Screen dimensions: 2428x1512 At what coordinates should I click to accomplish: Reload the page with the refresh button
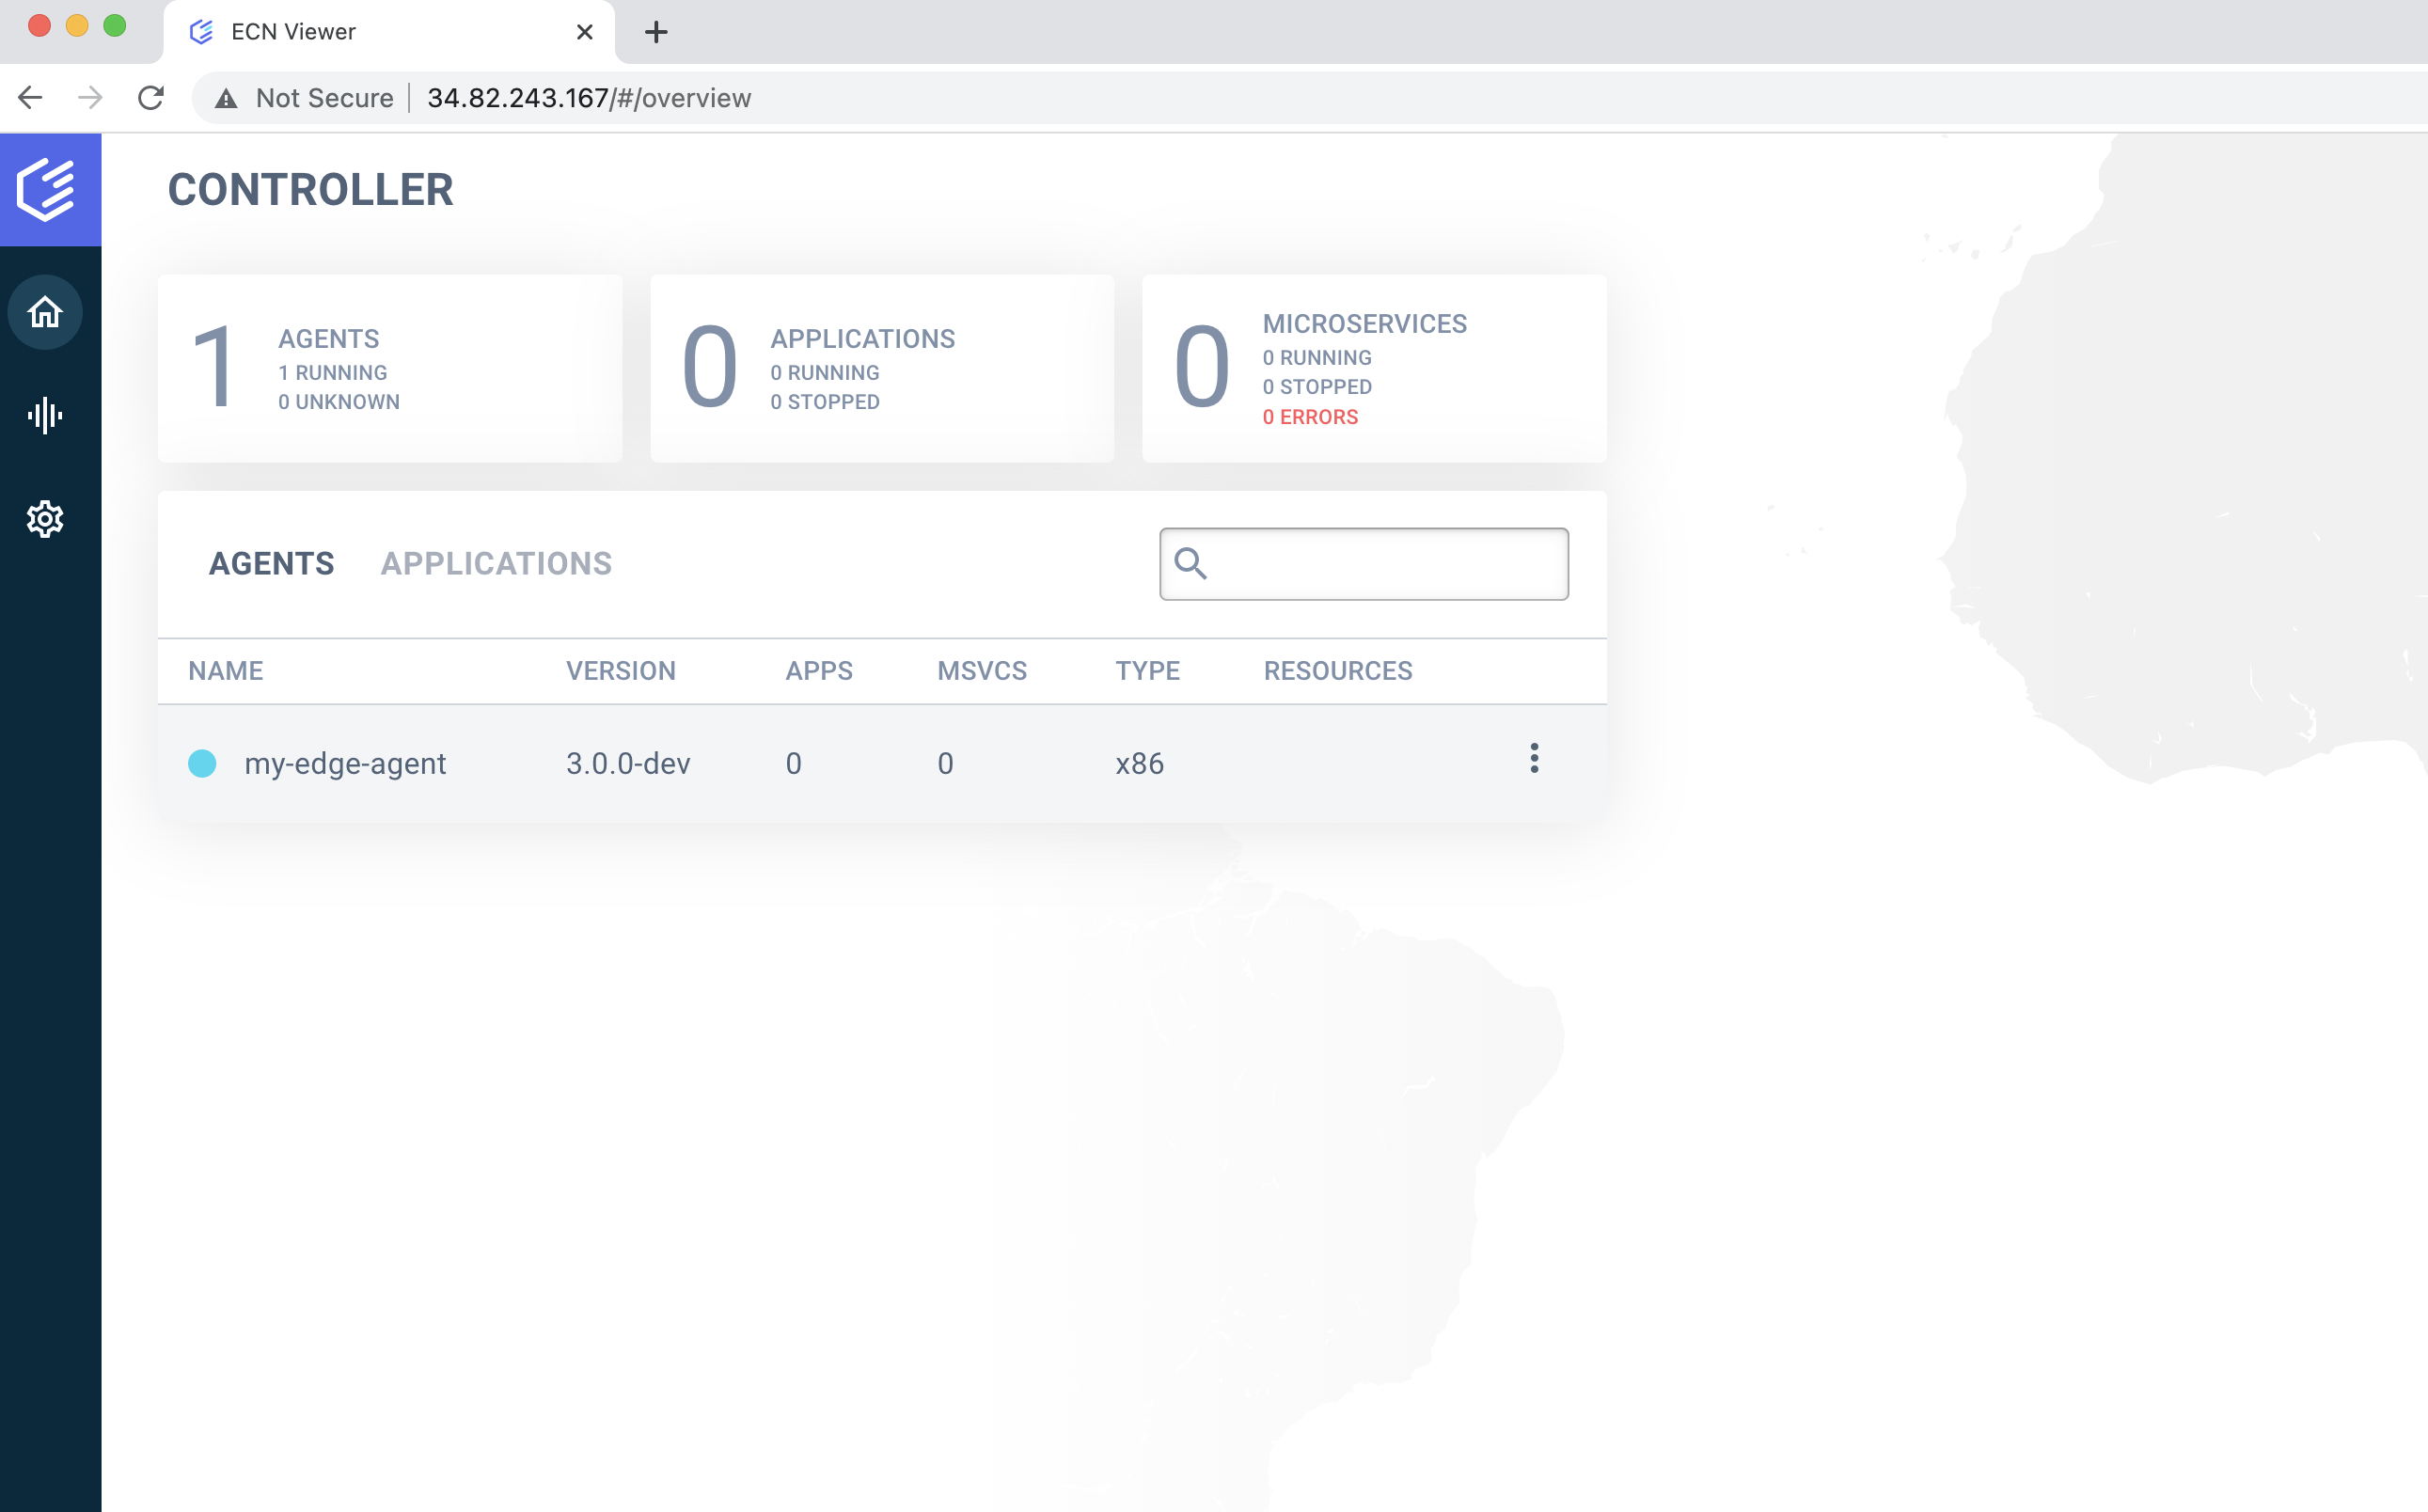[x=151, y=97]
